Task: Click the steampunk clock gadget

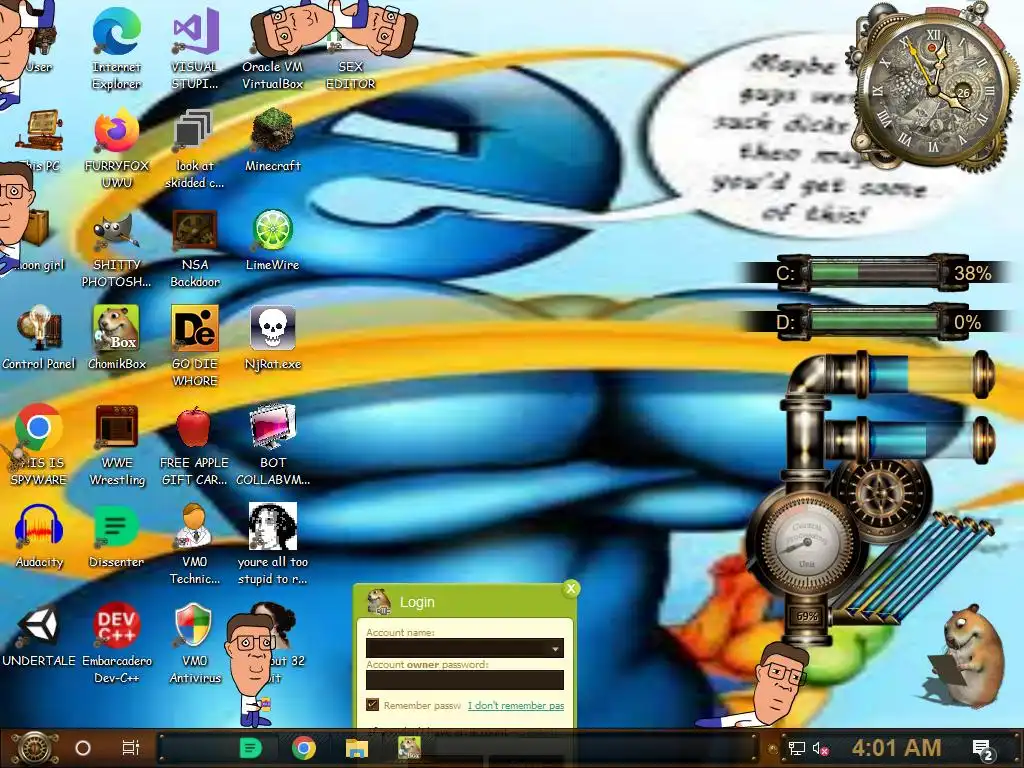Action: (x=934, y=88)
